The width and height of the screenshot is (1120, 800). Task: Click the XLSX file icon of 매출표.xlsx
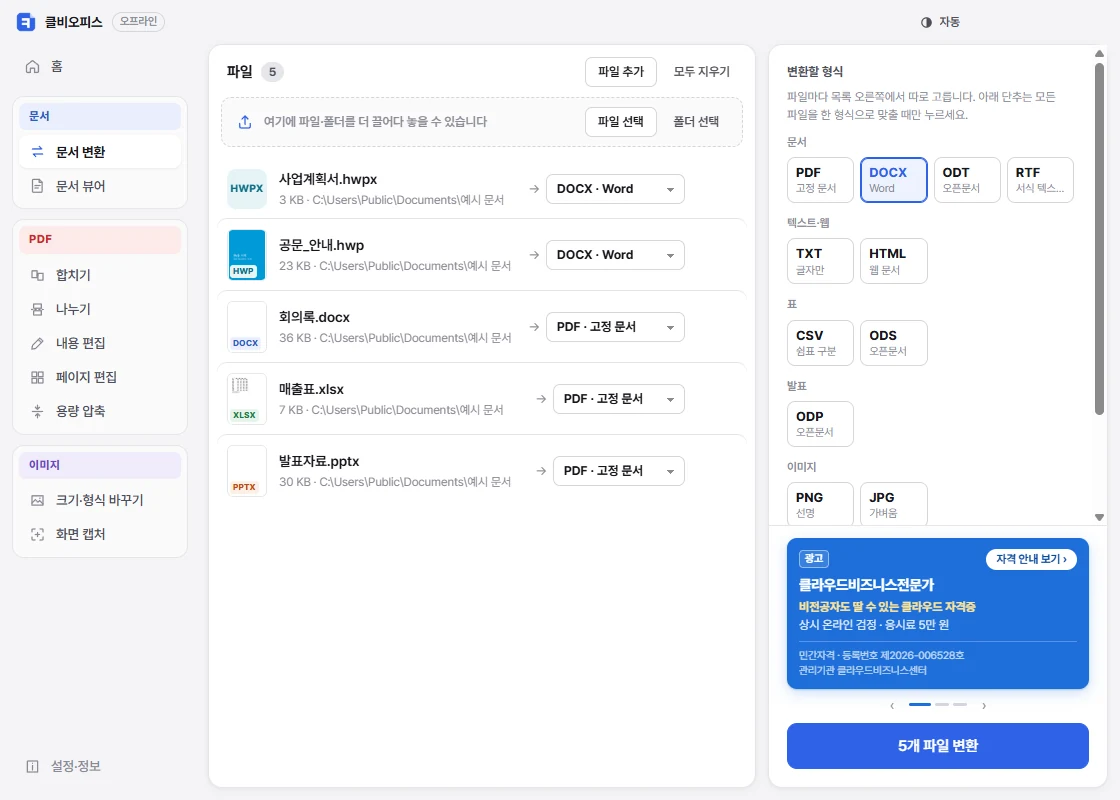click(246, 399)
